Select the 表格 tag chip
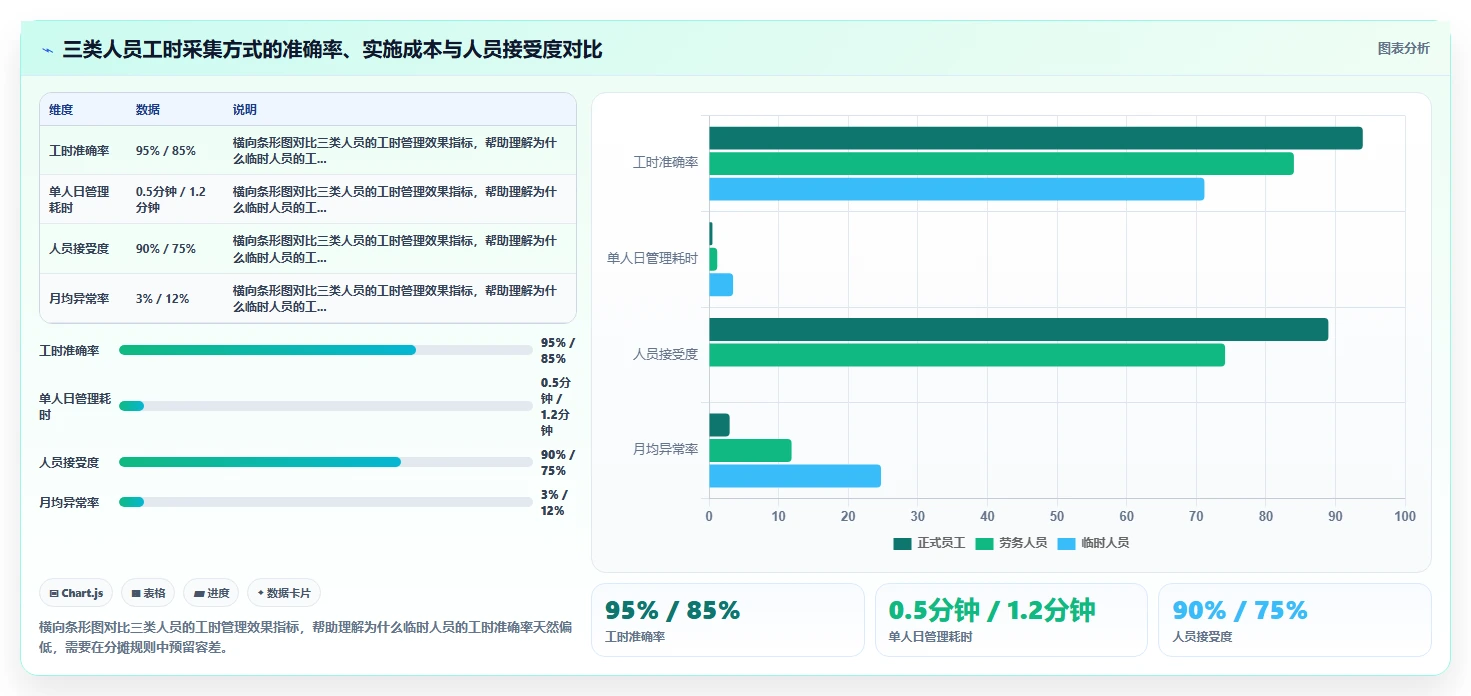Viewport: 1471px width, 696px height. pos(148,593)
